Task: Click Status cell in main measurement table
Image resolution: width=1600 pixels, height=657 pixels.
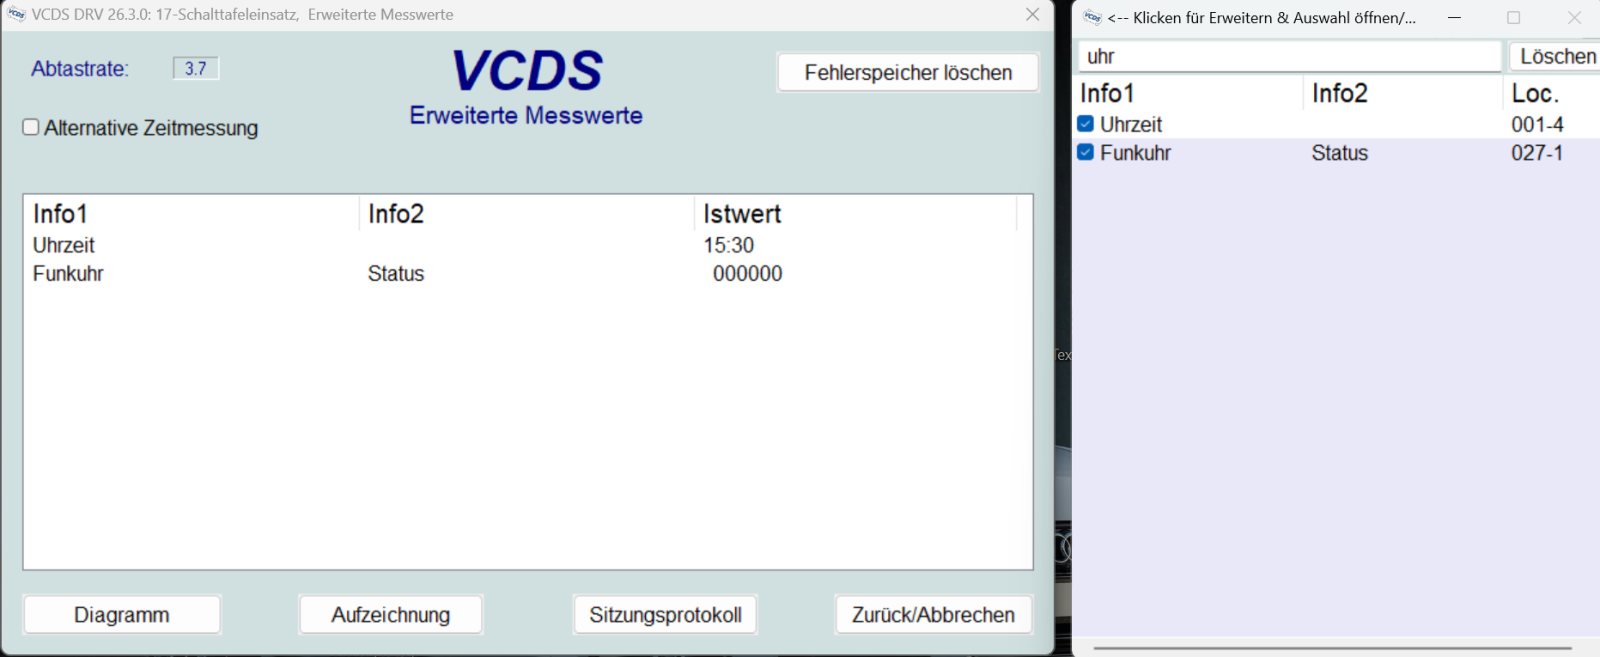Action: coord(396,273)
